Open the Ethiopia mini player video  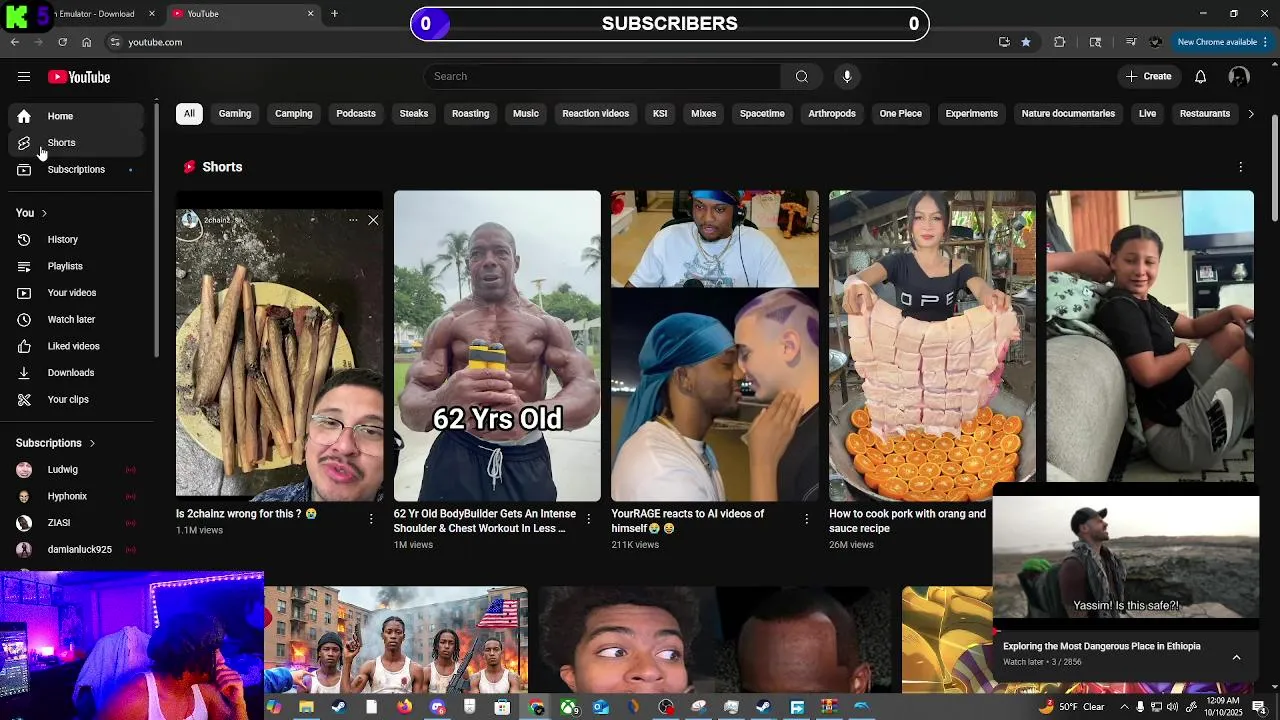point(1125,557)
